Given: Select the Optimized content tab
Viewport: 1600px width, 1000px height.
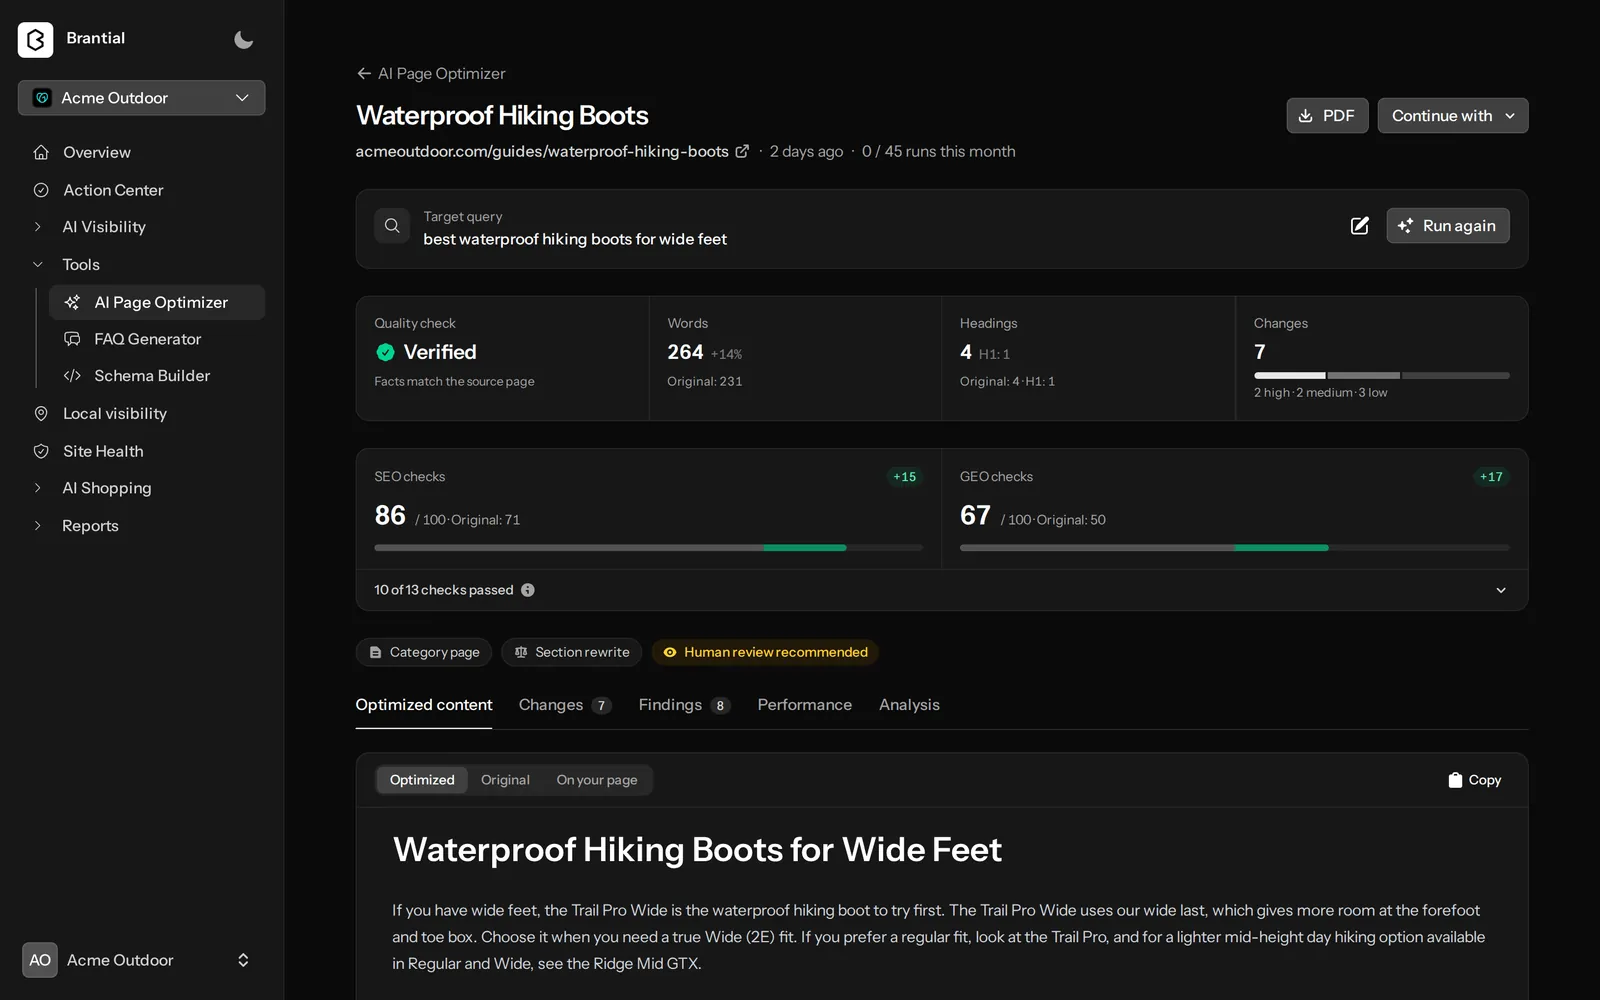Looking at the screenshot, I should click(424, 705).
